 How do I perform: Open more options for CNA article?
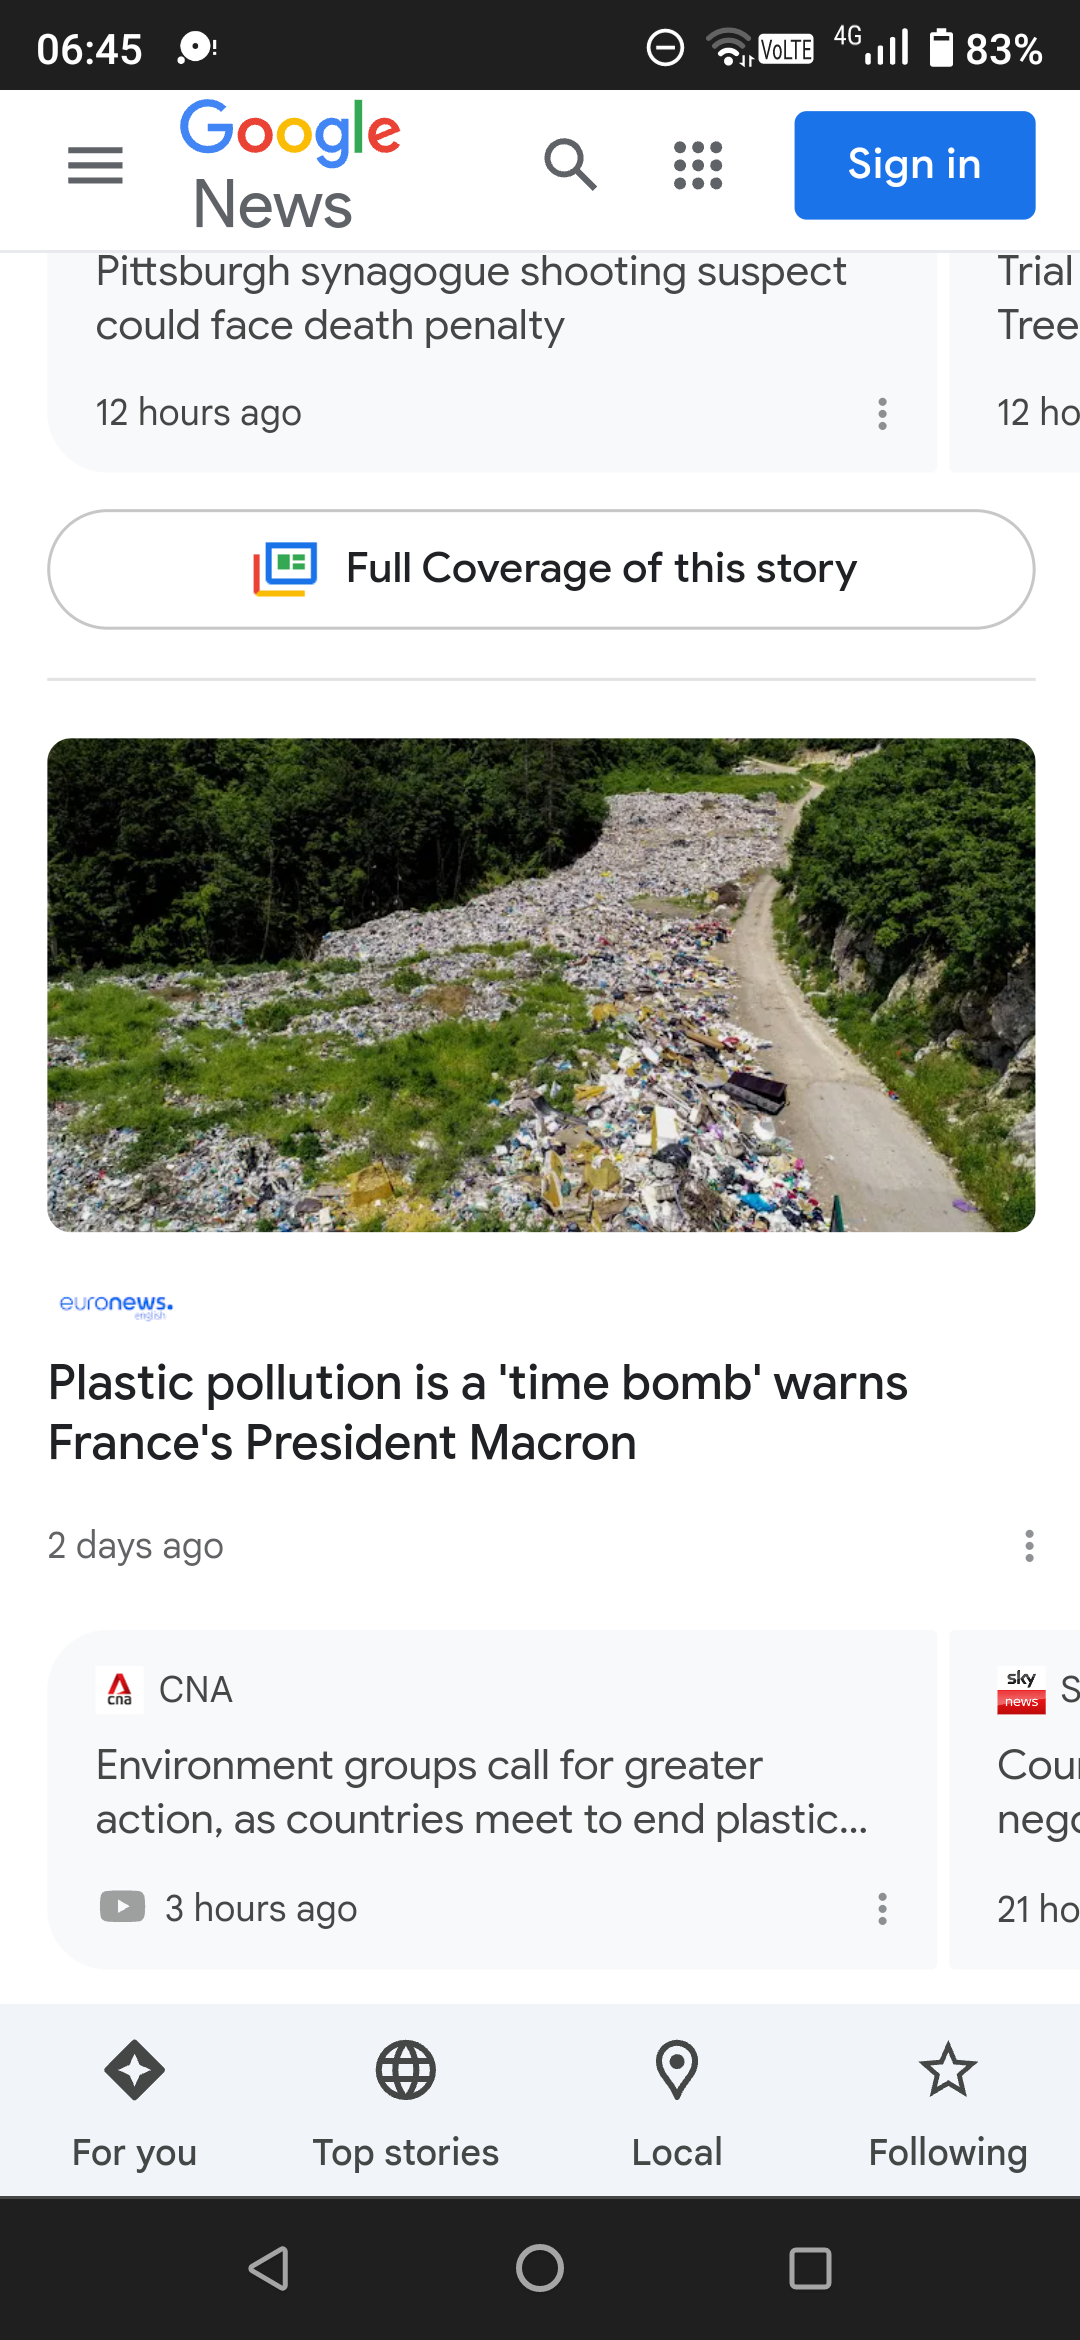point(882,1909)
